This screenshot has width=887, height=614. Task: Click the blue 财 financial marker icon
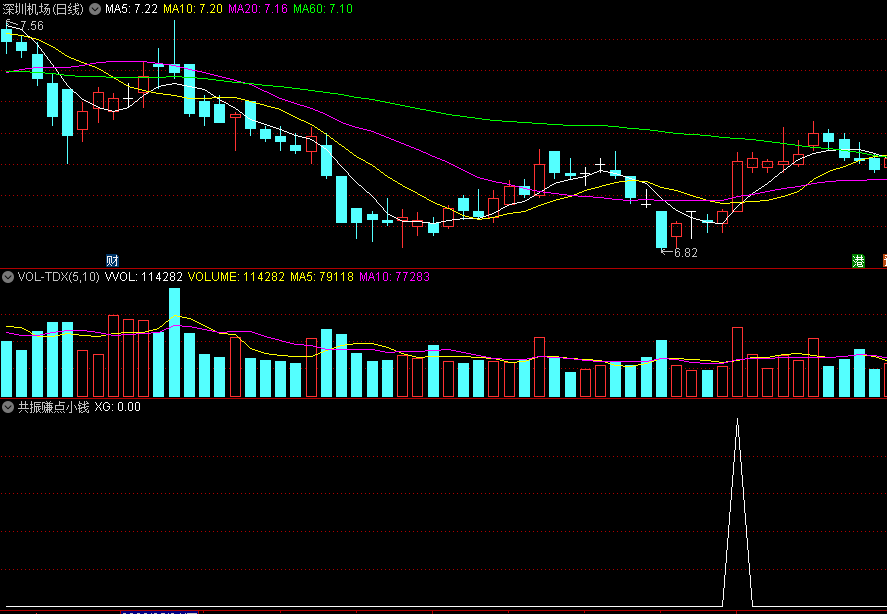(x=112, y=260)
